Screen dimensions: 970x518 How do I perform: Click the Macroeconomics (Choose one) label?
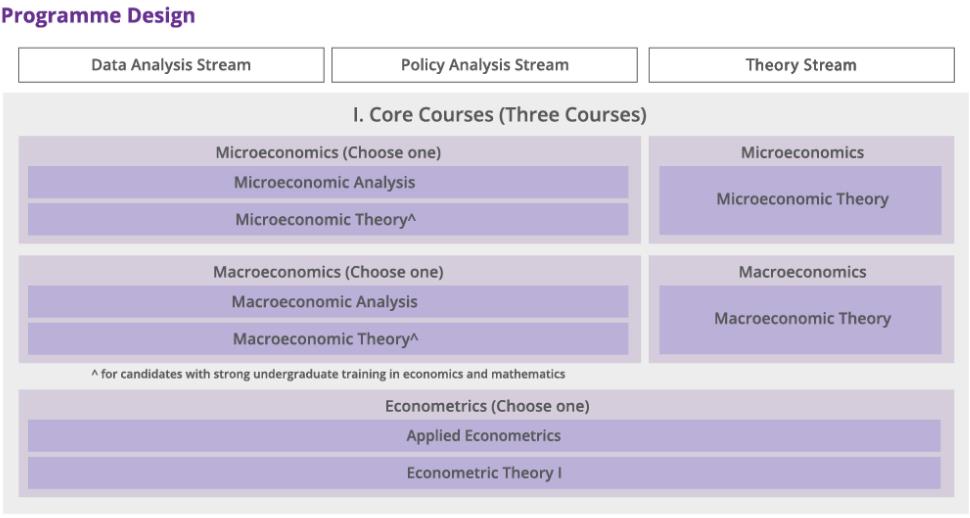pos(328,271)
